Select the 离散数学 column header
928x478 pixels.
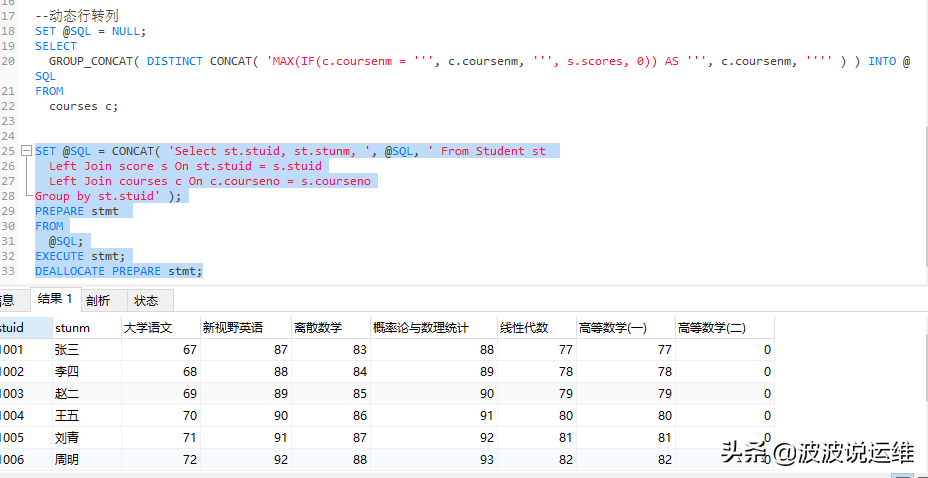coord(331,328)
